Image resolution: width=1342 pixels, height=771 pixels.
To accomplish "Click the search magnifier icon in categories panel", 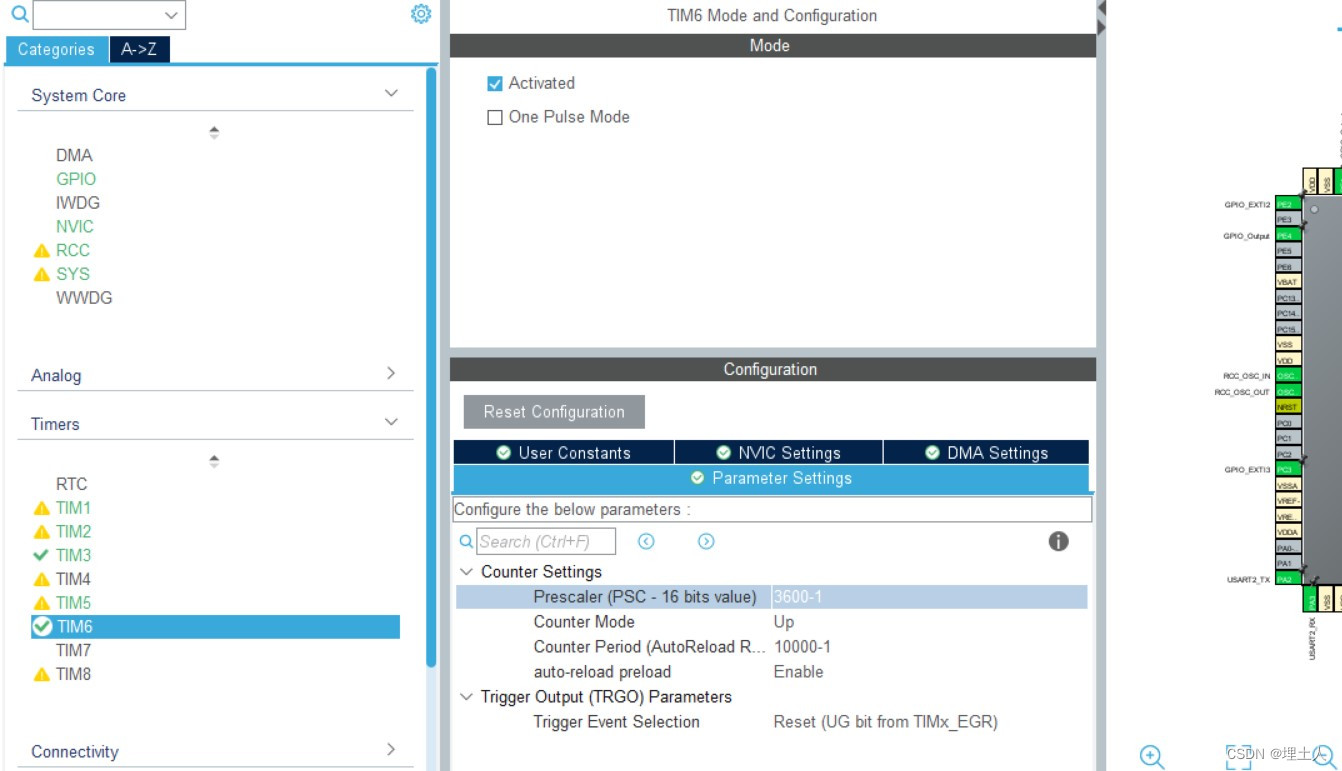I will click(x=19, y=15).
